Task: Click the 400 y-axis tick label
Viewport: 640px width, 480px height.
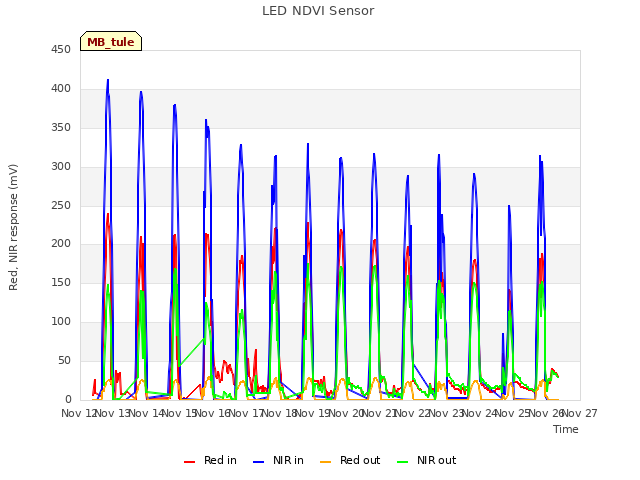Action: point(61,89)
